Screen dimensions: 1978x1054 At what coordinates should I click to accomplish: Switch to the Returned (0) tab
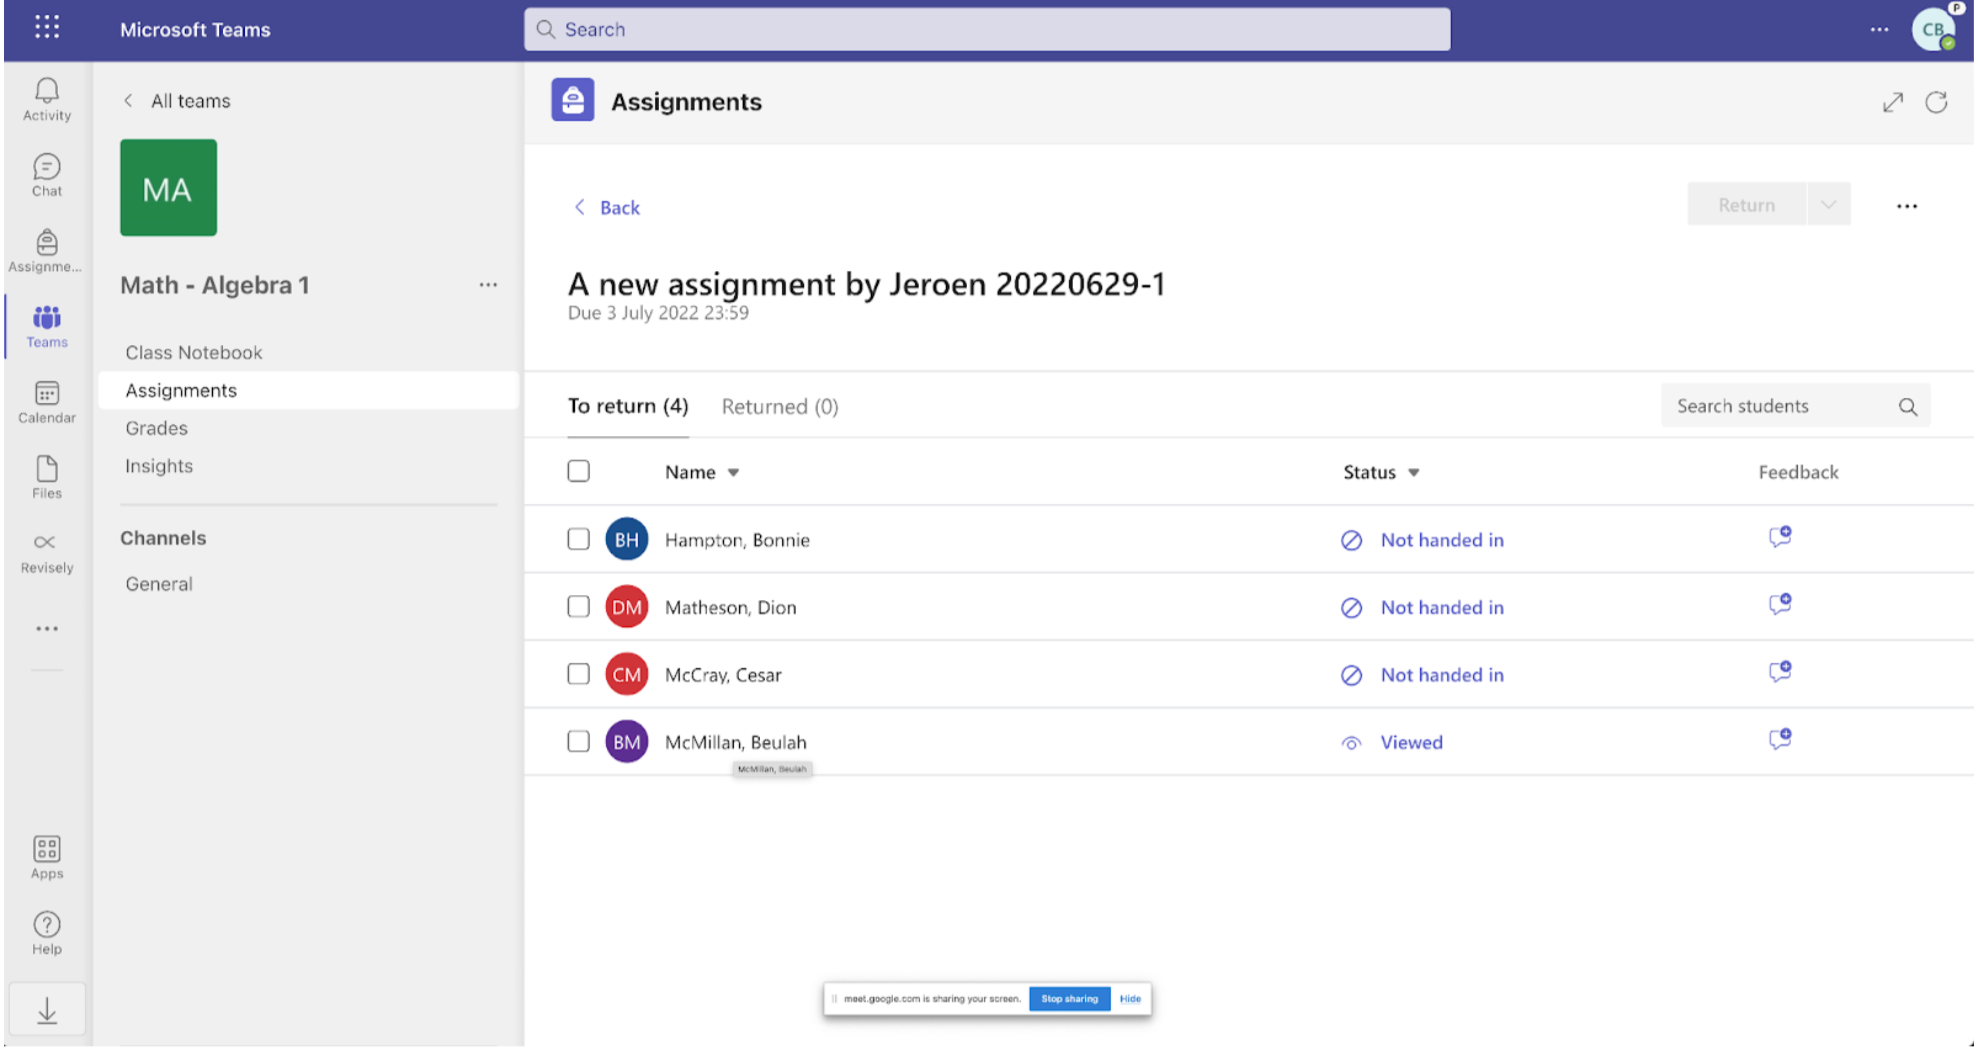779,407
